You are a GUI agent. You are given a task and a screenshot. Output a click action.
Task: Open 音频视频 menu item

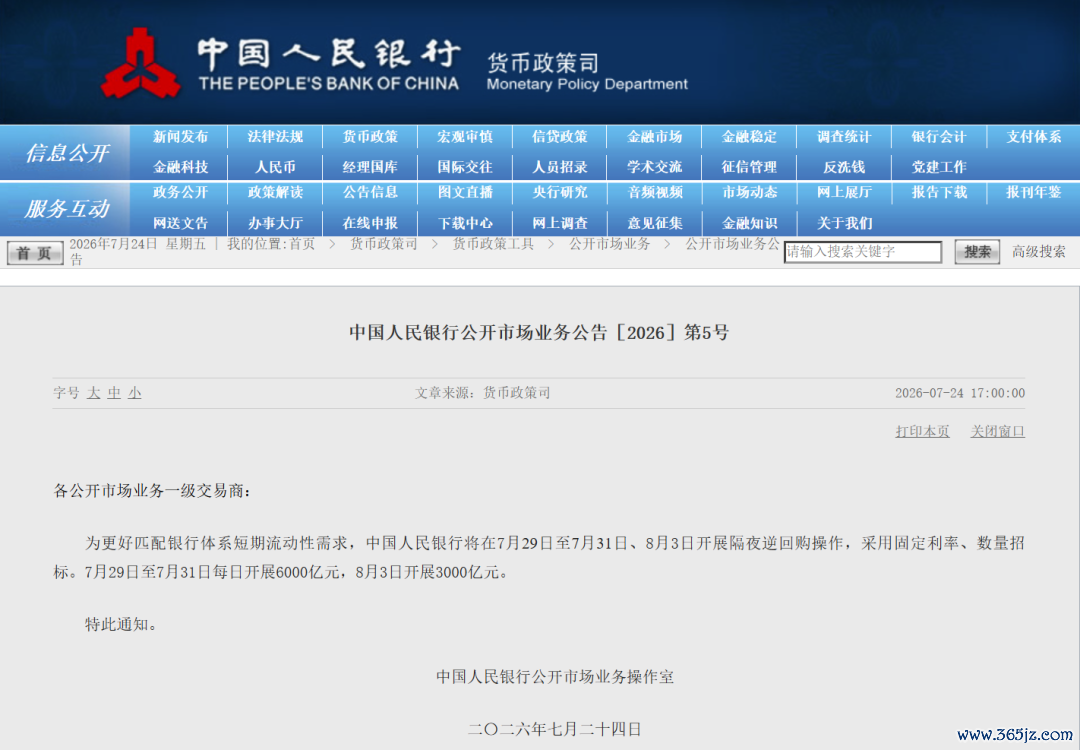coord(655,193)
